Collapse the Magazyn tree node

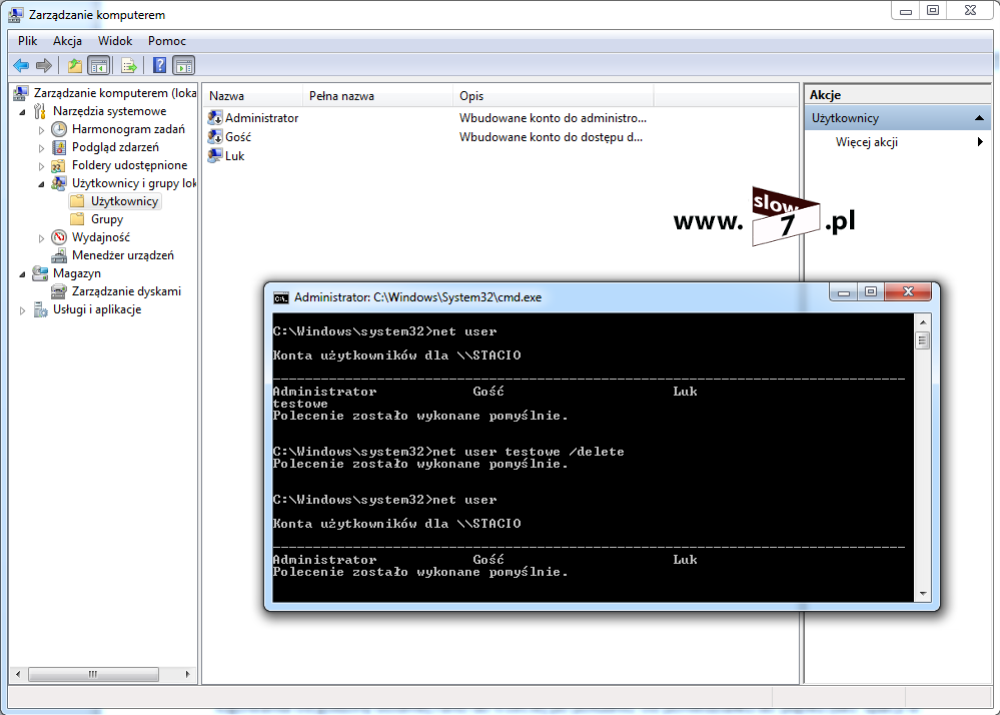pos(23,274)
